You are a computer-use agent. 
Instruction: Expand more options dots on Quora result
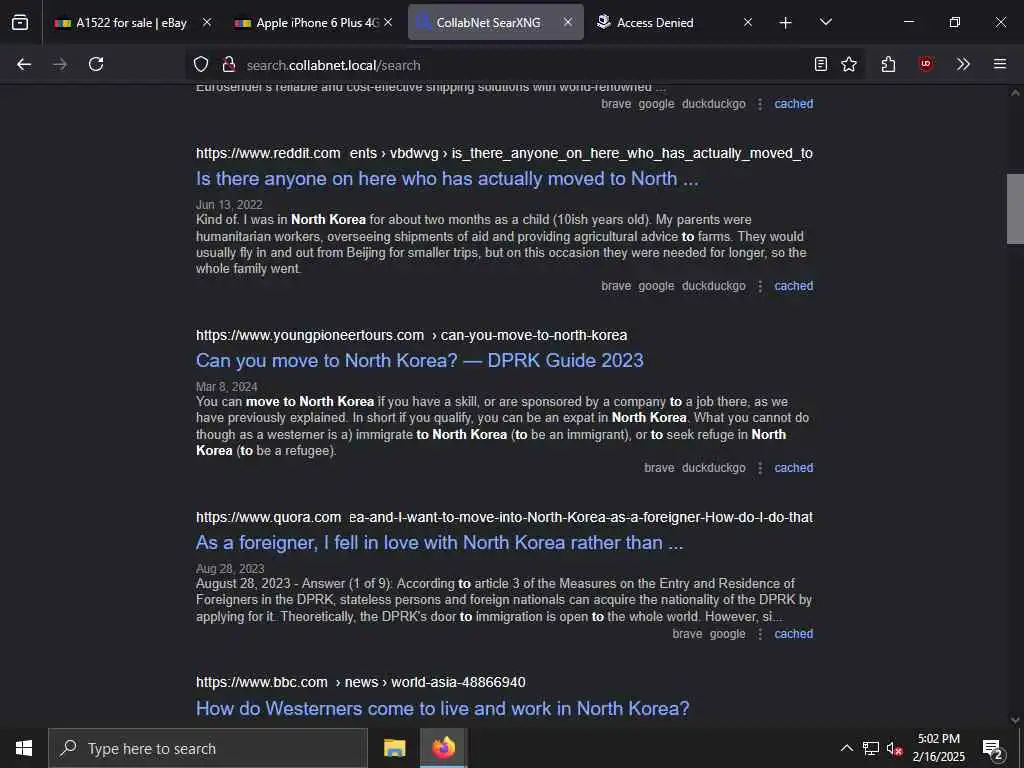click(x=760, y=634)
